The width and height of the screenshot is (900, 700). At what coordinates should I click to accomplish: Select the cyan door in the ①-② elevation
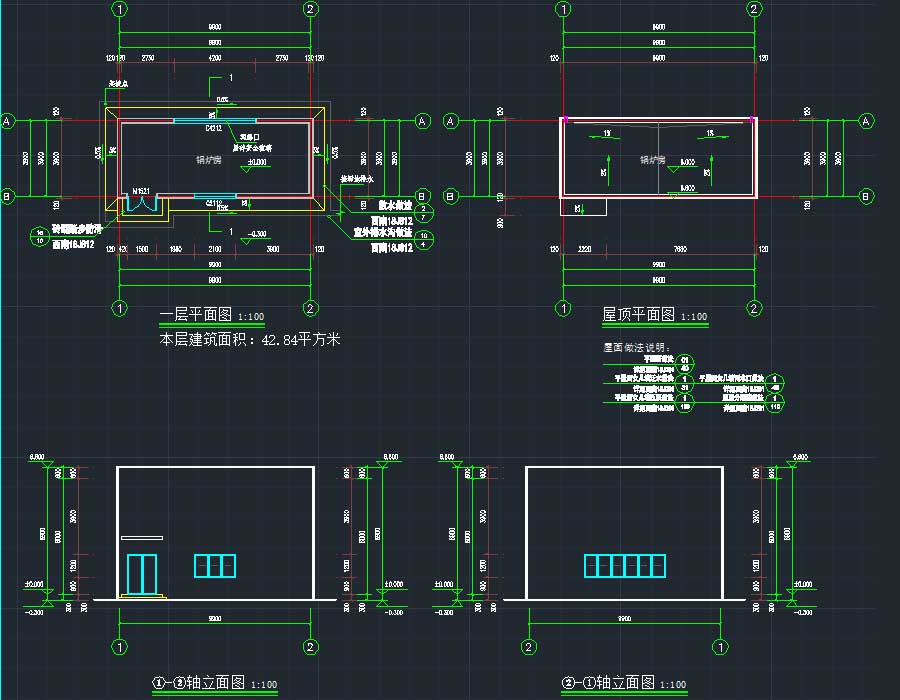click(x=143, y=574)
